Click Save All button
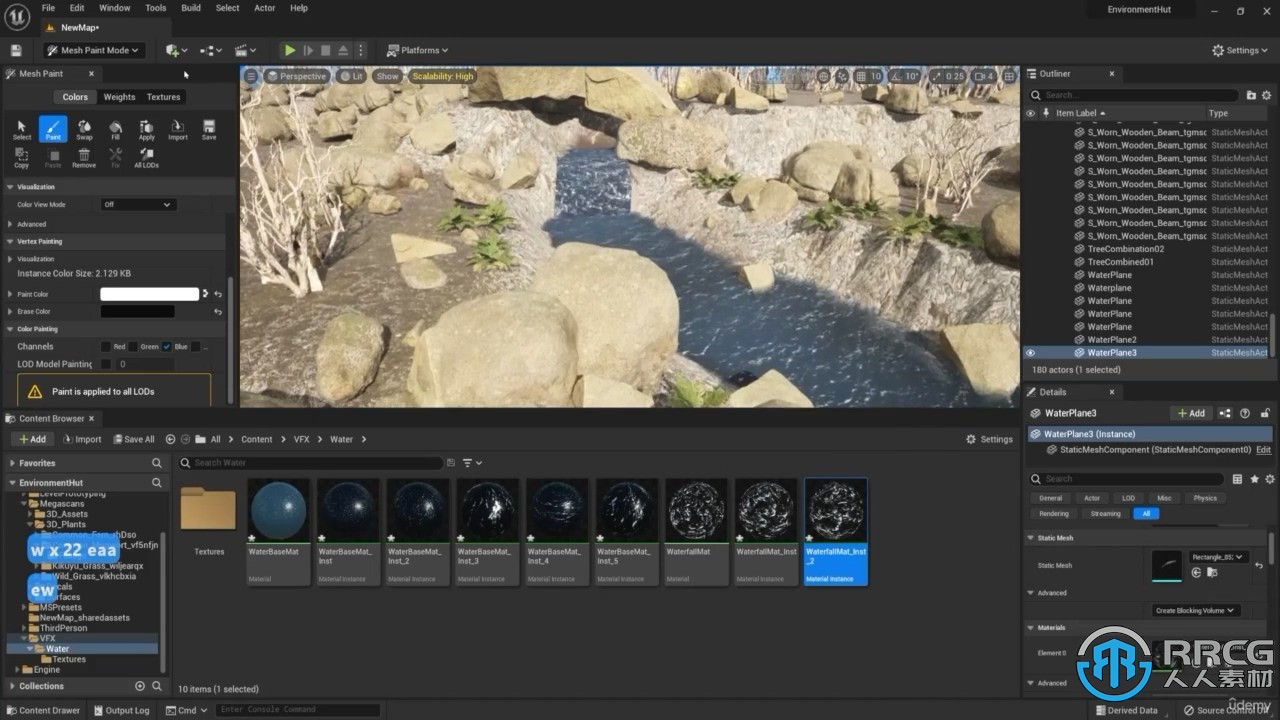This screenshot has width=1280, height=720. (x=133, y=439)
